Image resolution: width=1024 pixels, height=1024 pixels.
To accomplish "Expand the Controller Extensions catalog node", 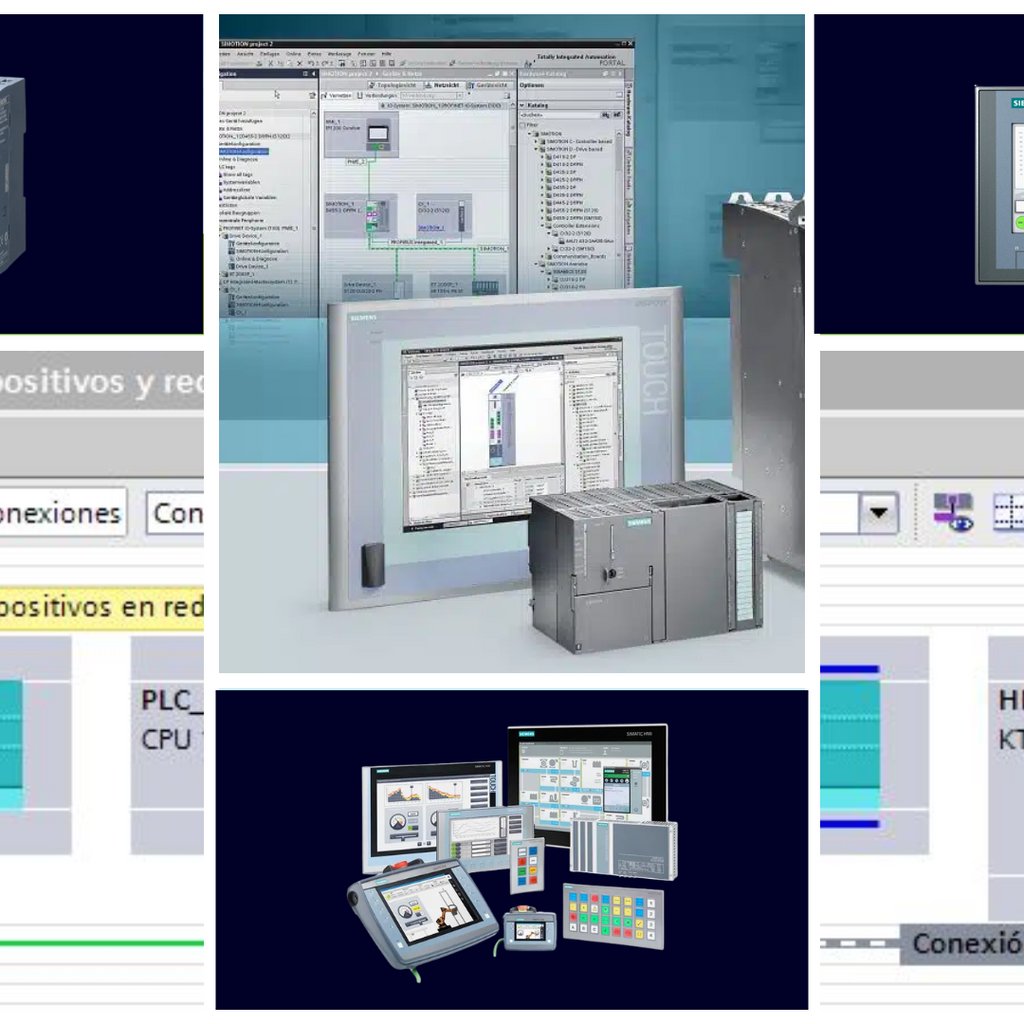I will [543, 225].
